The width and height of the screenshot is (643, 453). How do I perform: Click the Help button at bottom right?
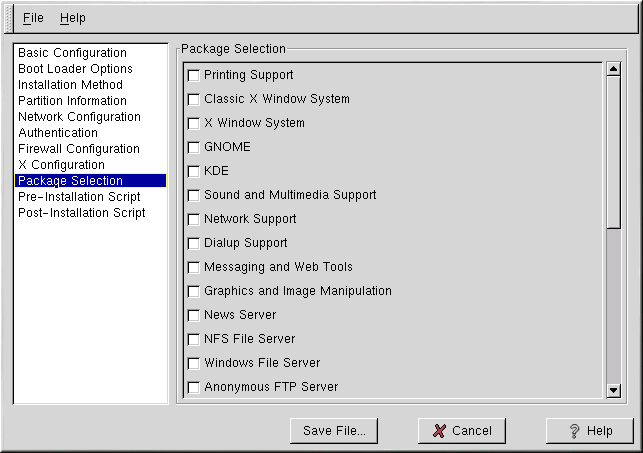click(590, 431)
